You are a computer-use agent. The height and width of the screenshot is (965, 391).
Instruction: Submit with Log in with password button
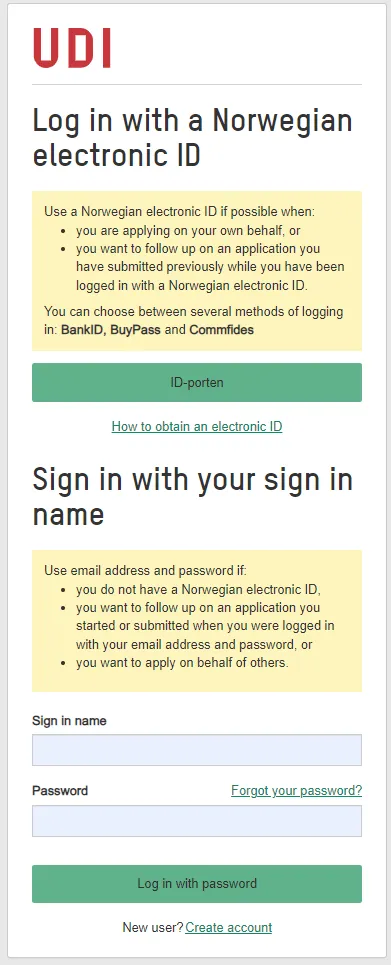point(197,884)
